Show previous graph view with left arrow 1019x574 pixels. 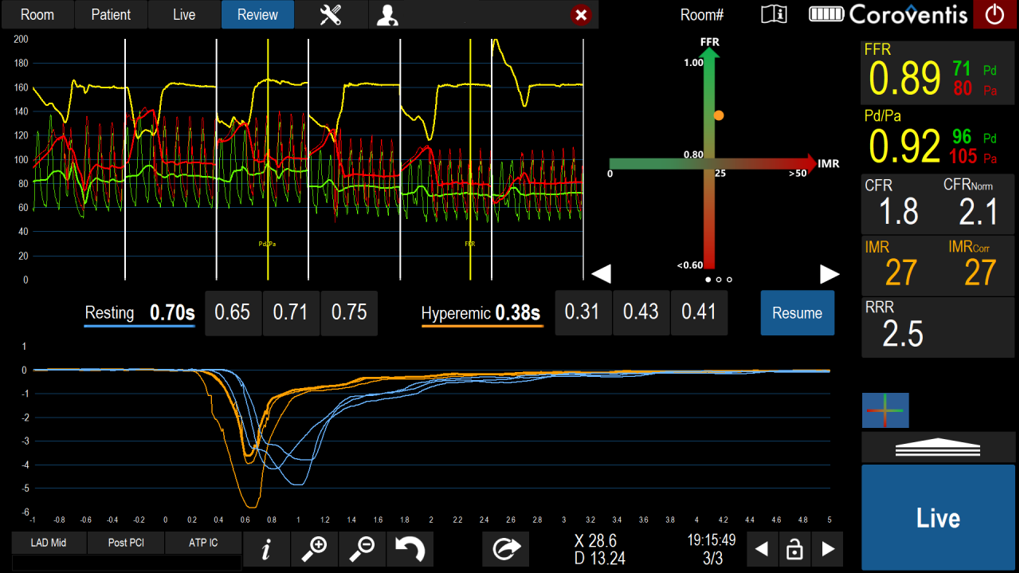[x=601, y=275]
